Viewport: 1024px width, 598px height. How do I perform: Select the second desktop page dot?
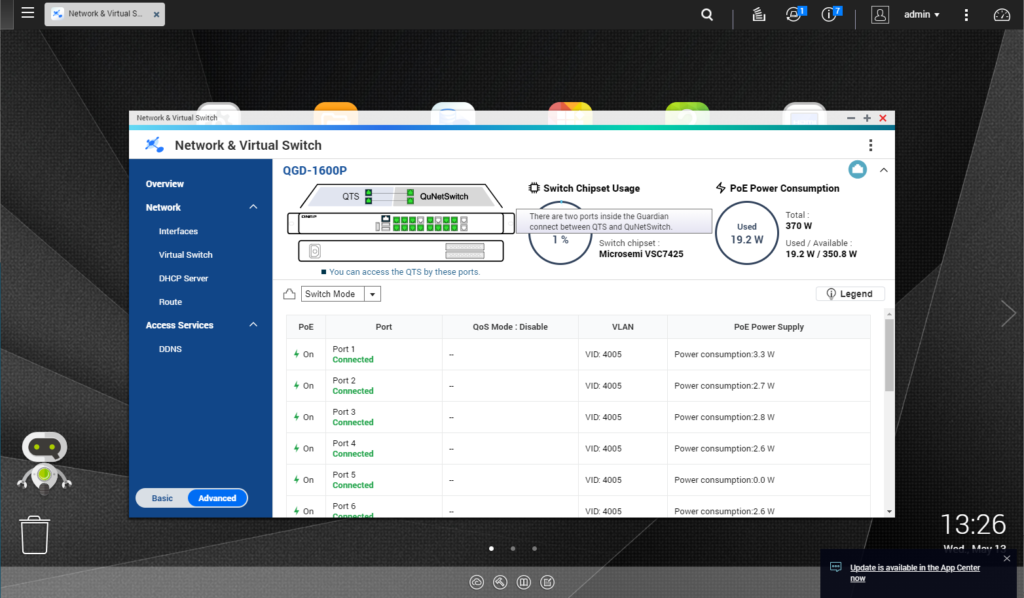pyautogui.click(x=513, y=548)
